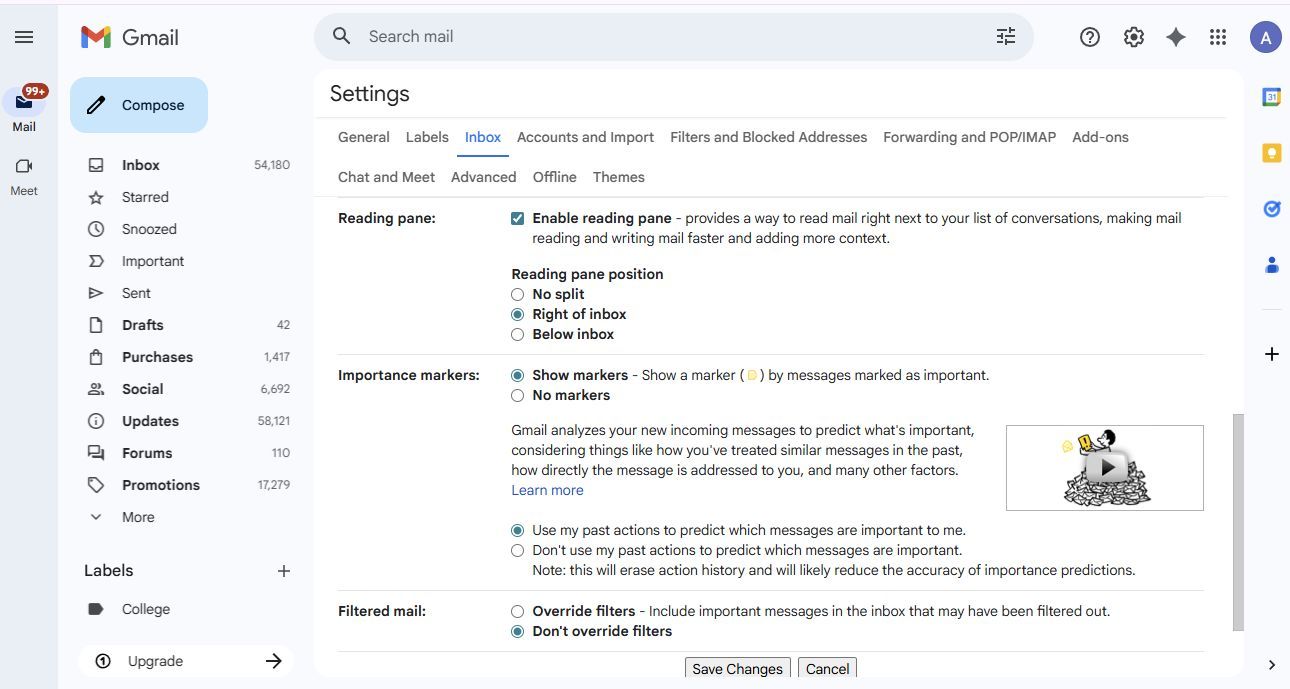This screenshot has height=689, width=1290.
Task: Open Google Calendar in side panel
Action: [1271, 97]
